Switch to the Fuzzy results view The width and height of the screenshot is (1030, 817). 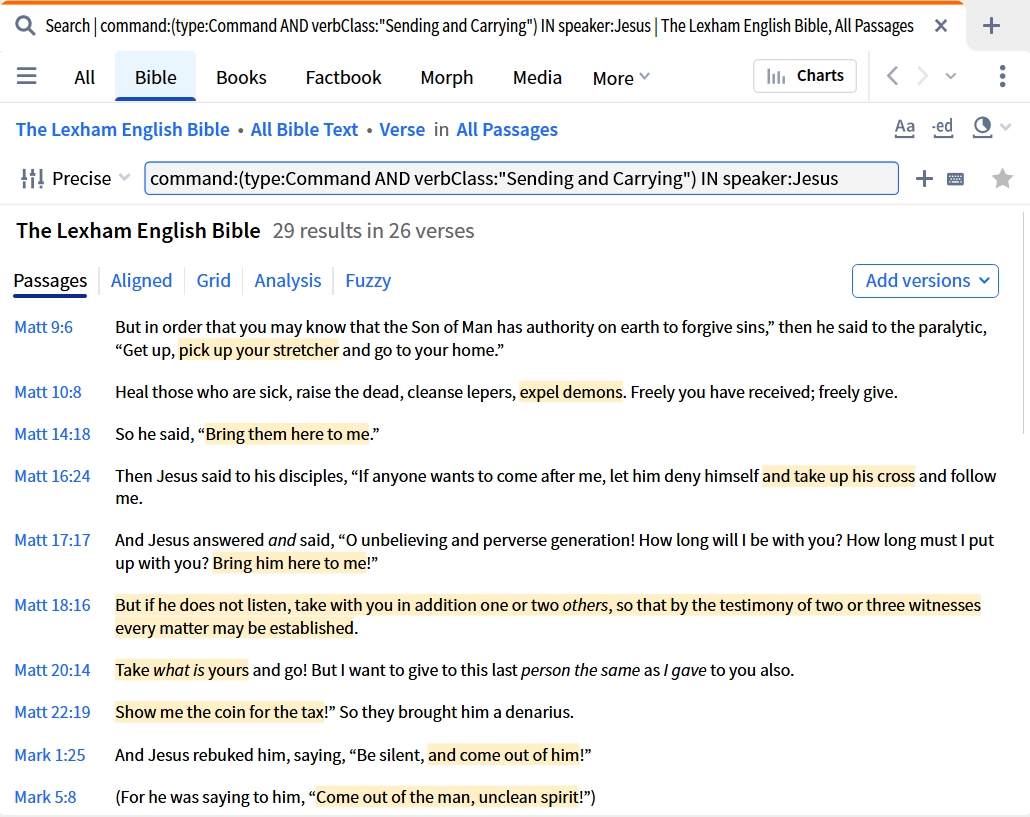[x=368, y=280]
